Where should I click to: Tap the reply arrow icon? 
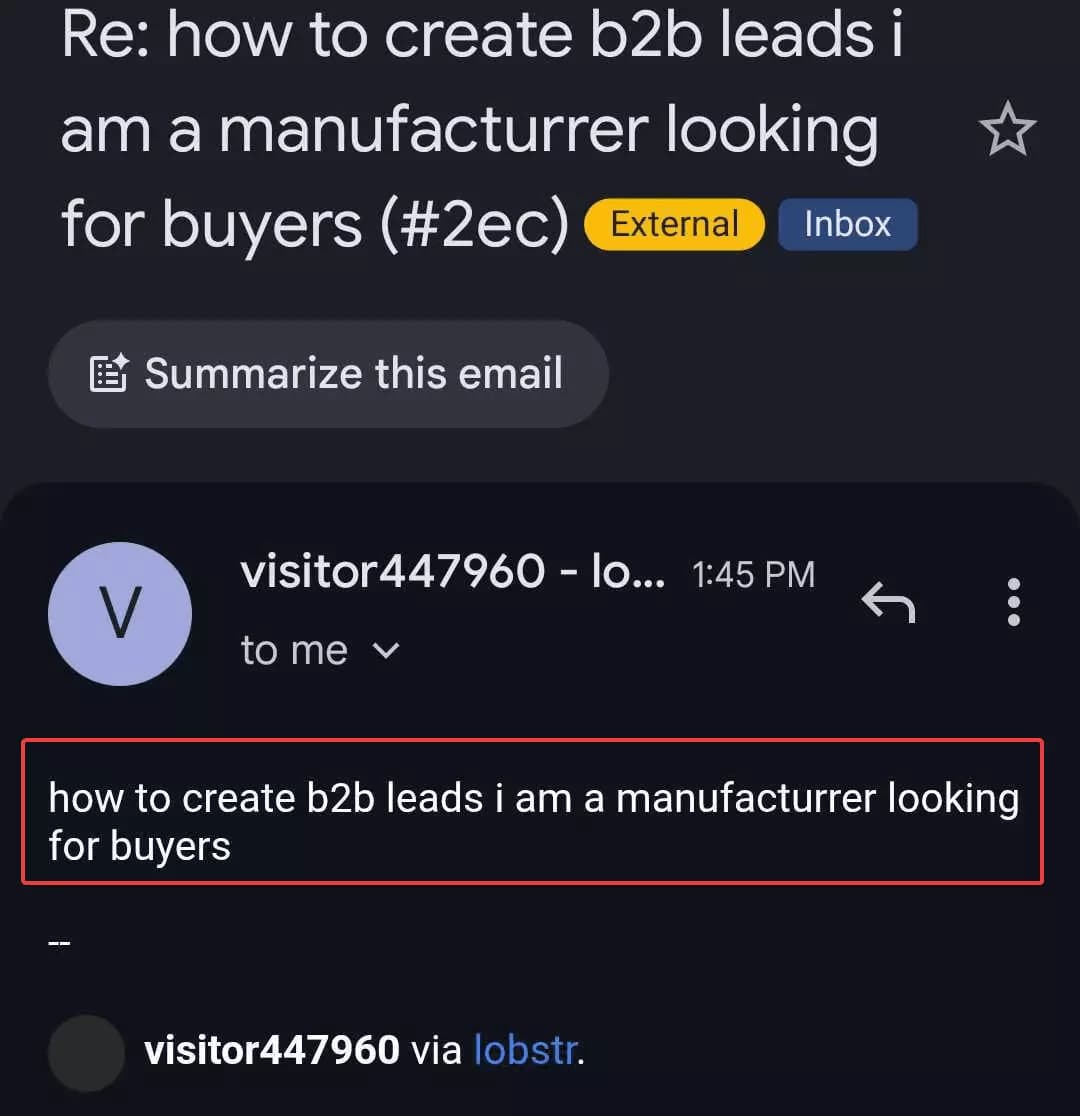[888, 602]
